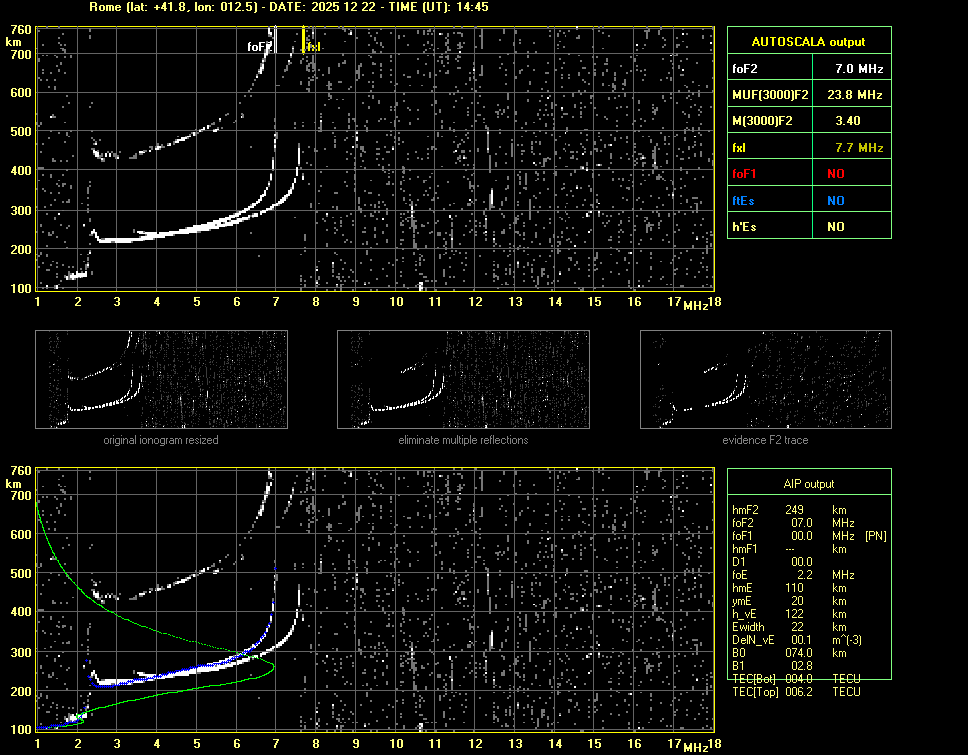The width and height of the screenshot is (968, 755).
Task: Click the yellow fxI marker on top ionogram
Action: click(x=304, y=41)
